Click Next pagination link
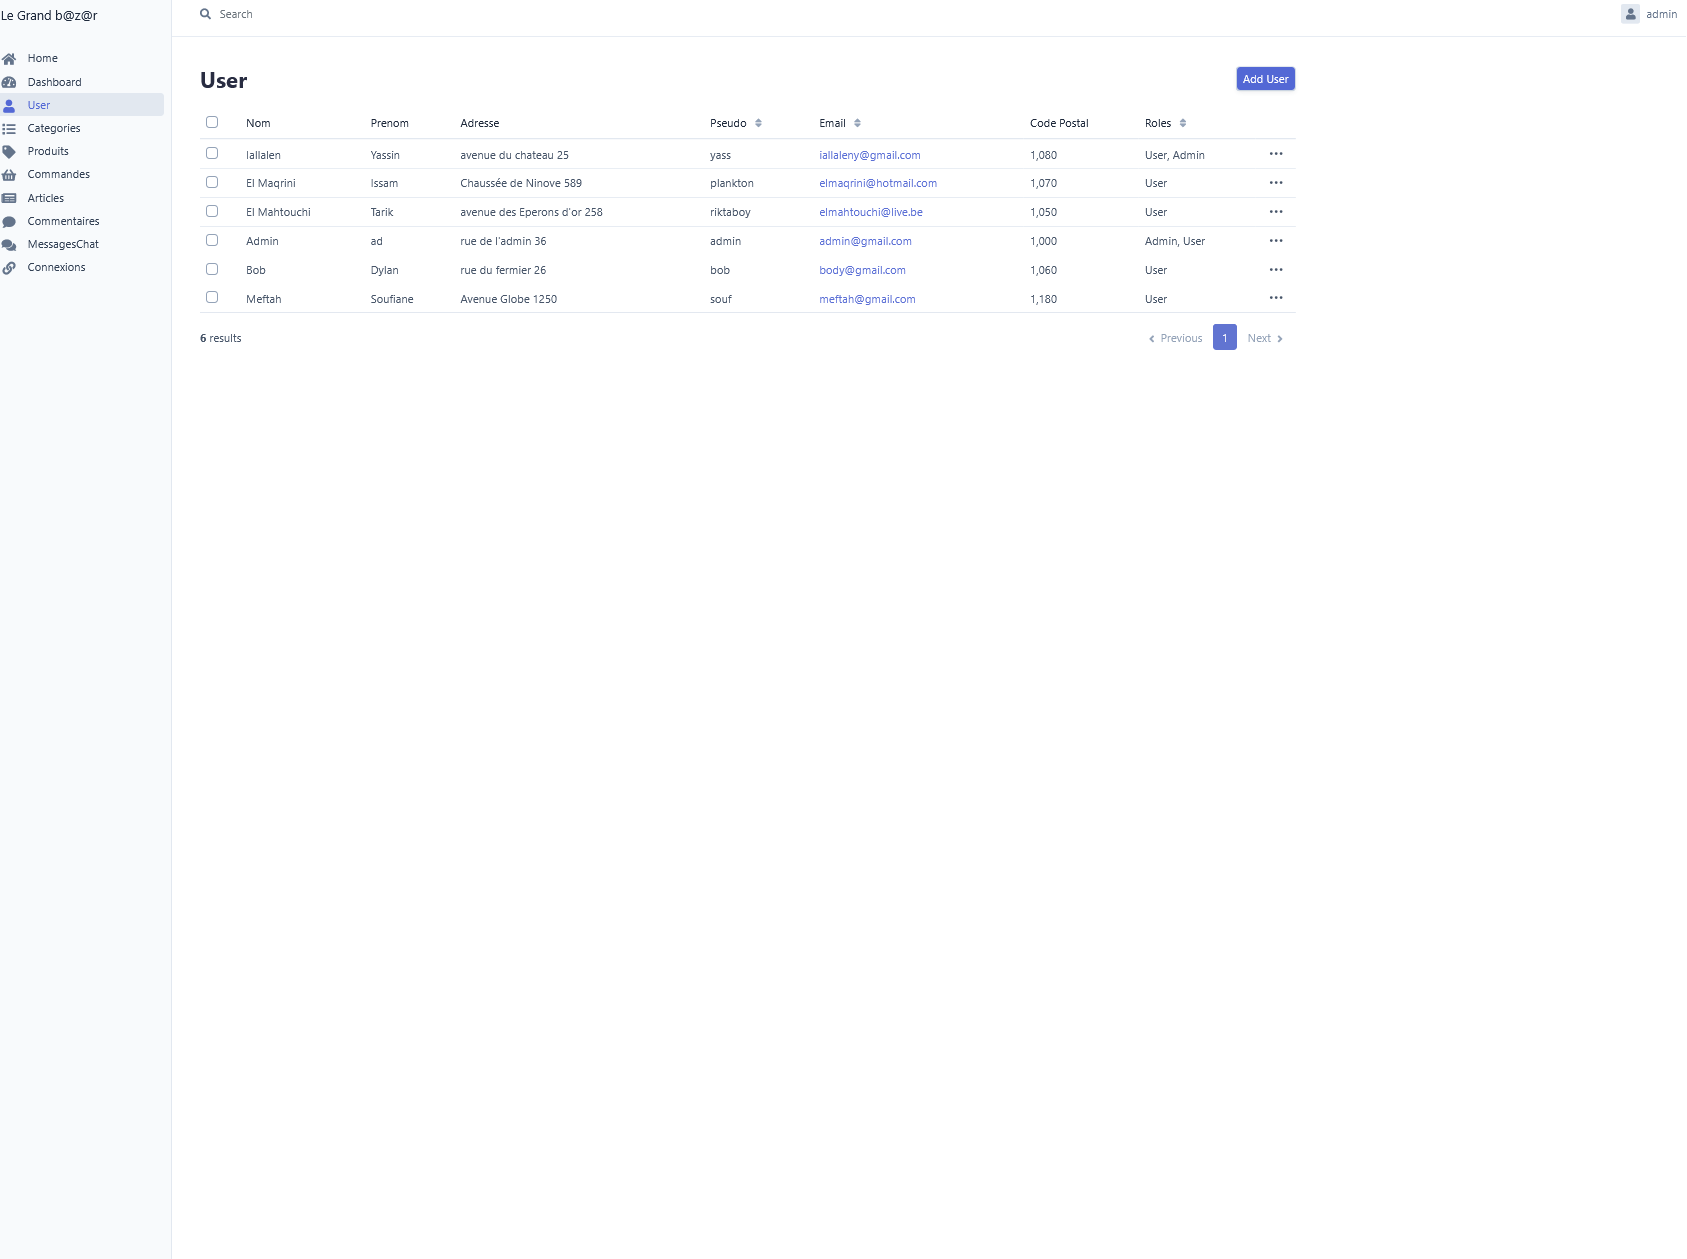 click(x=1265, y=338)
